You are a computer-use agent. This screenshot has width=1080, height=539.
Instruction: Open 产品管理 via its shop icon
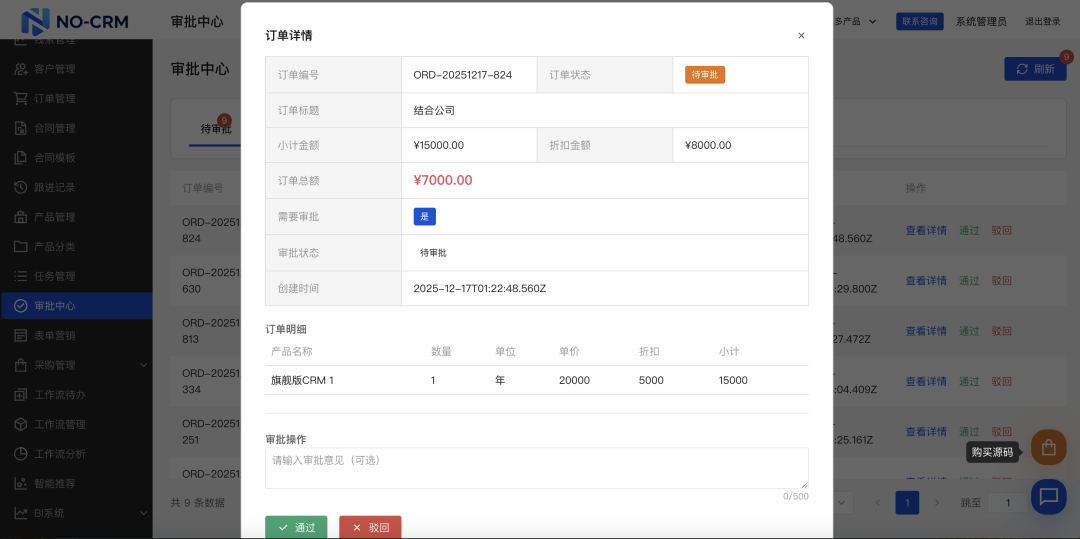click(x=21, y=217)
